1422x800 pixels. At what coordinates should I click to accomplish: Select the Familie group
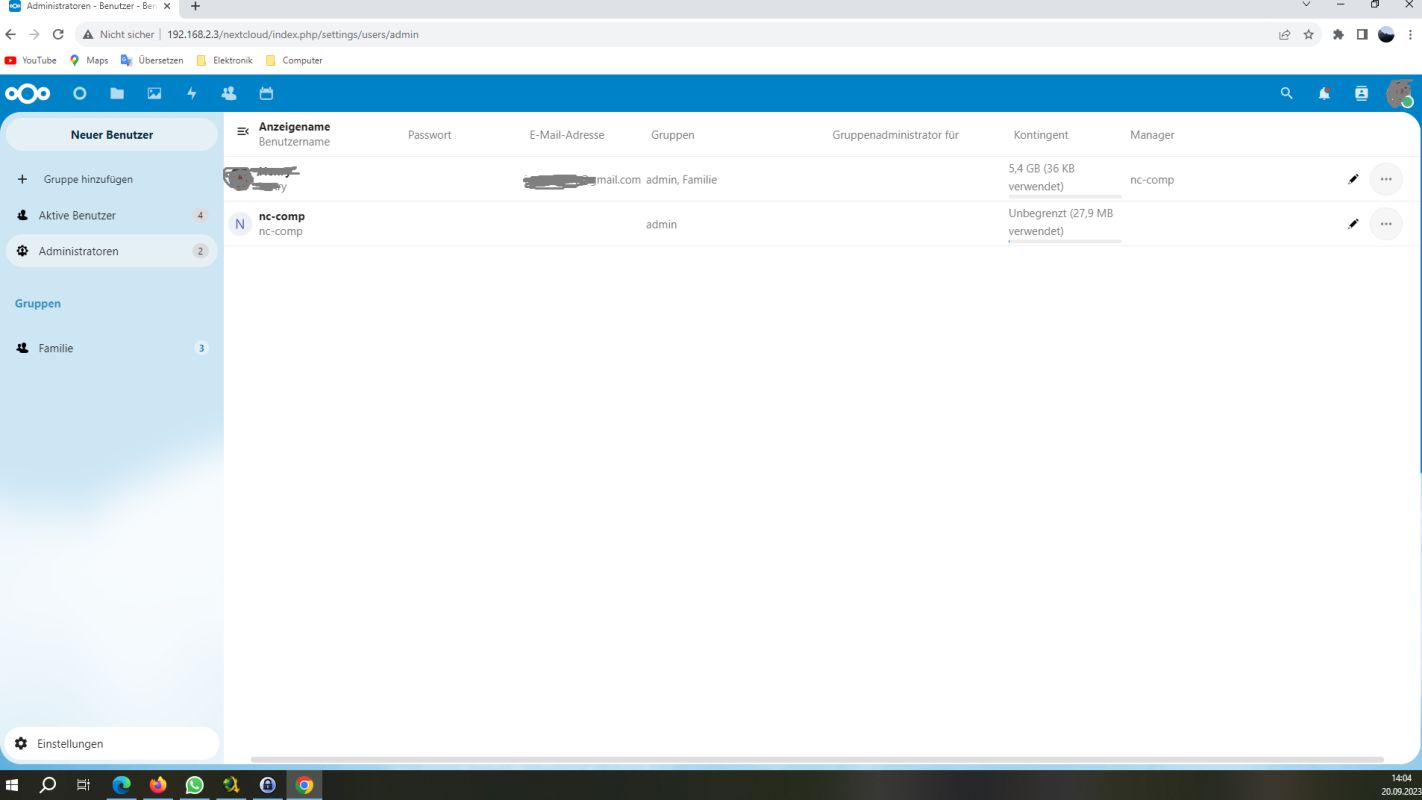coord(56,348)
